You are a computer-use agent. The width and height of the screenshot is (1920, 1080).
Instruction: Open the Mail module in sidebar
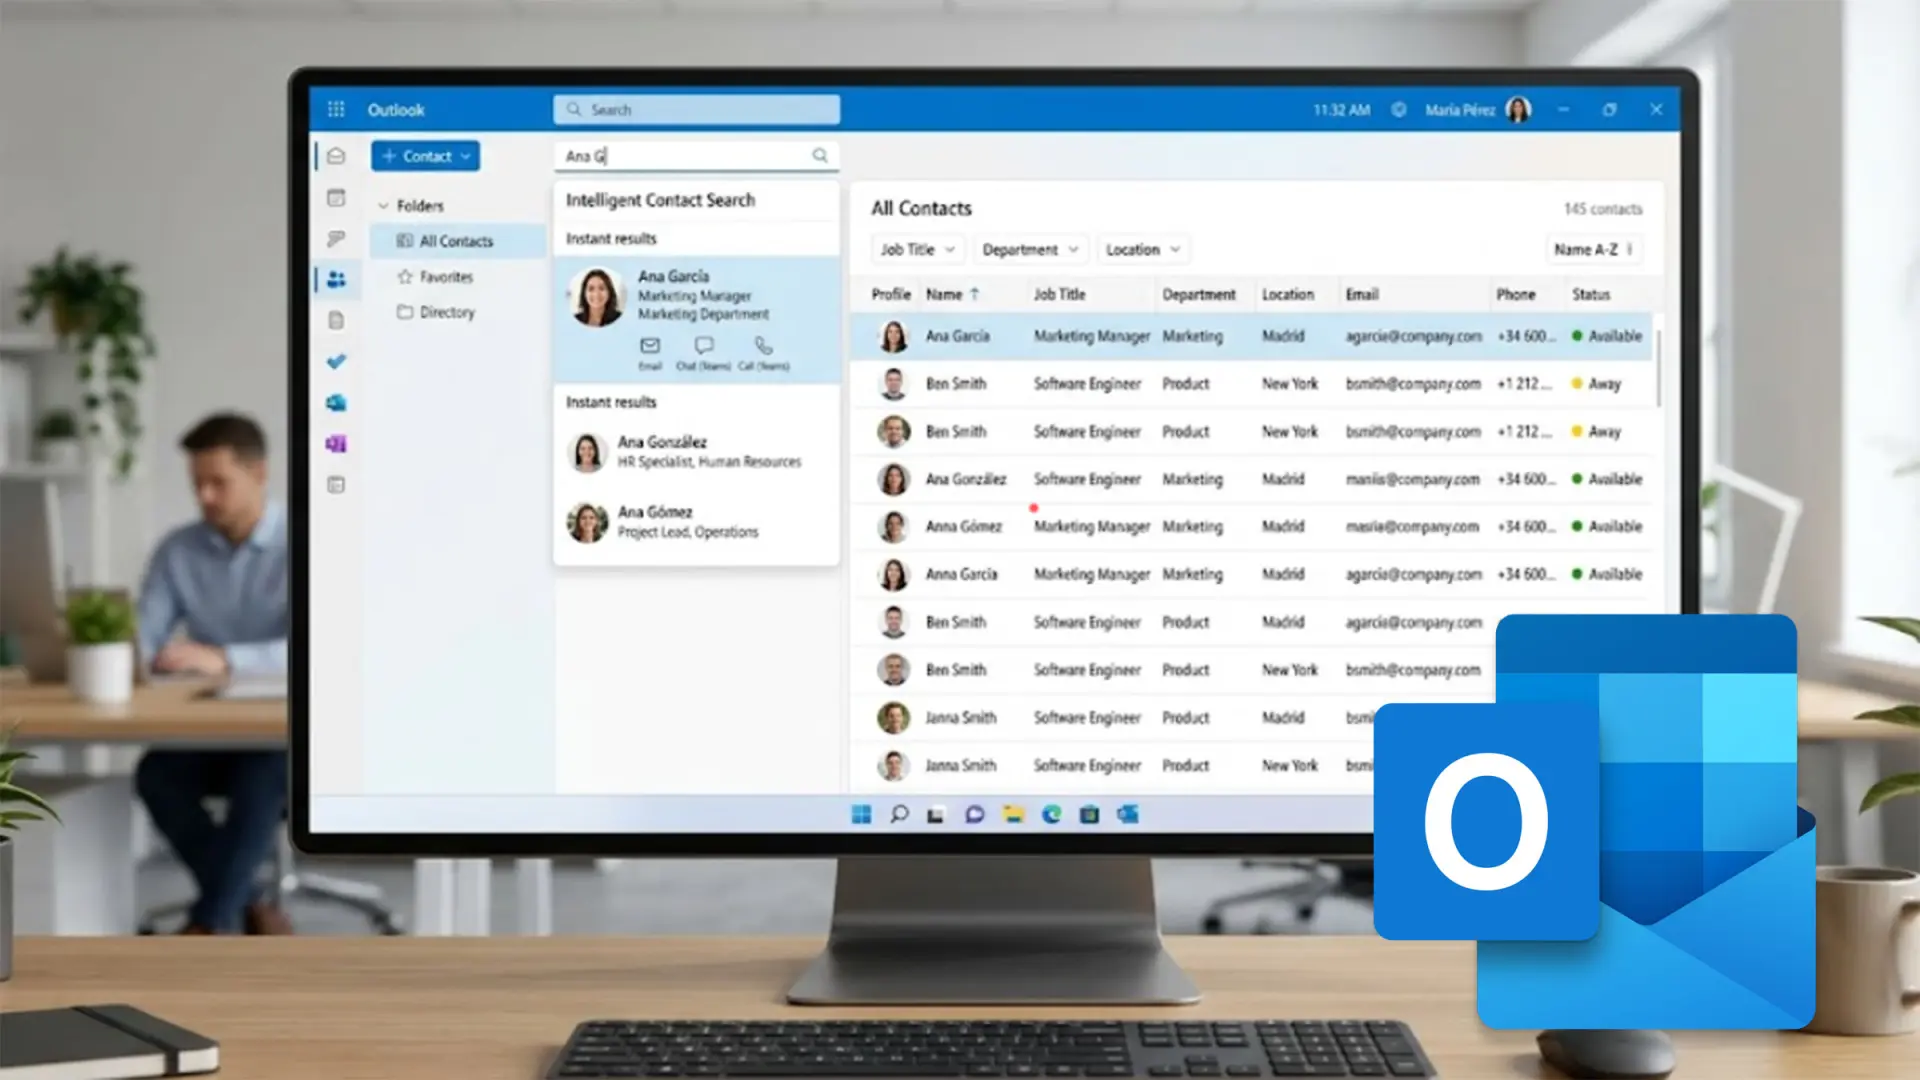click(336, 156)
